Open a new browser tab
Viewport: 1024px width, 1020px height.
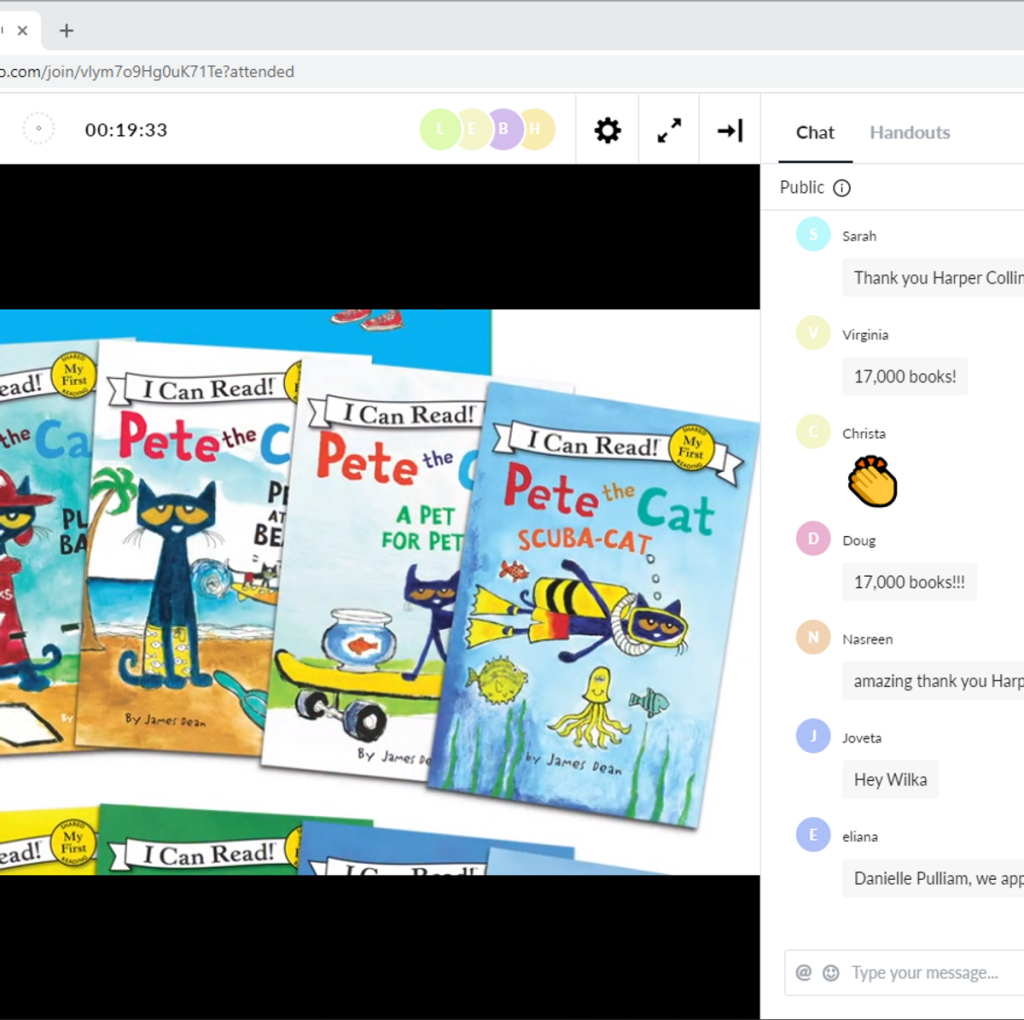click(x=66, y=30)
